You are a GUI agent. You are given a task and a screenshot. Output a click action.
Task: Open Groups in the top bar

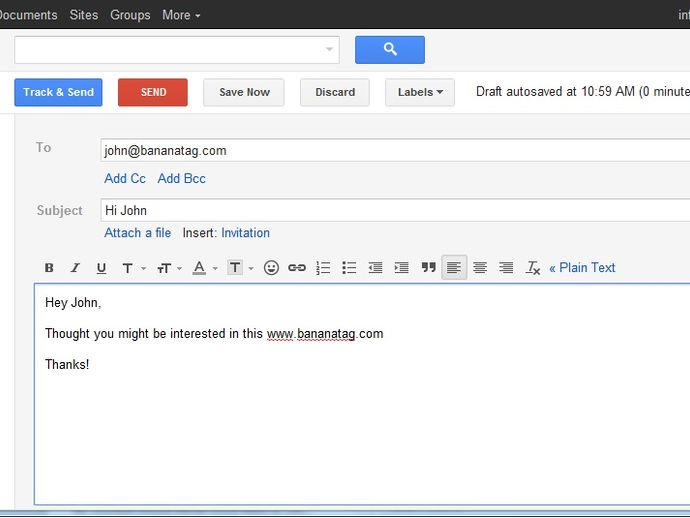tap(130, 15)
